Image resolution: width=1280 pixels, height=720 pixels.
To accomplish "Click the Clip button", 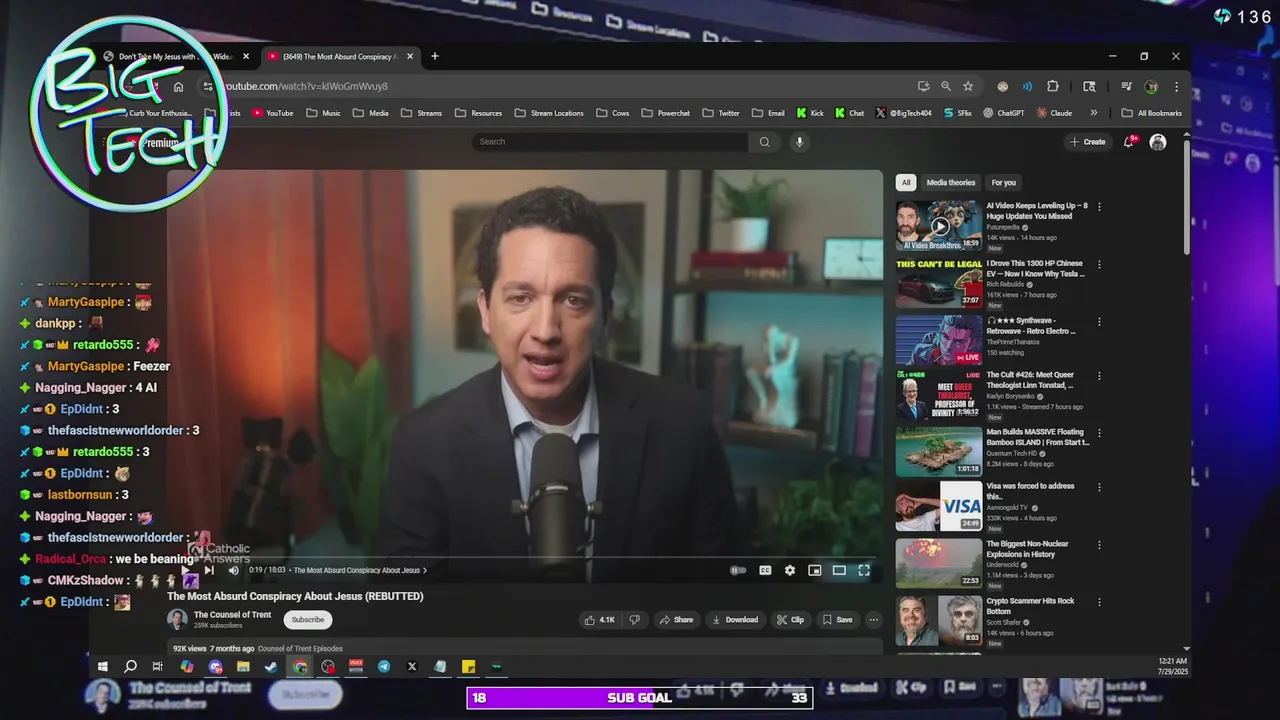I will 790,620.
